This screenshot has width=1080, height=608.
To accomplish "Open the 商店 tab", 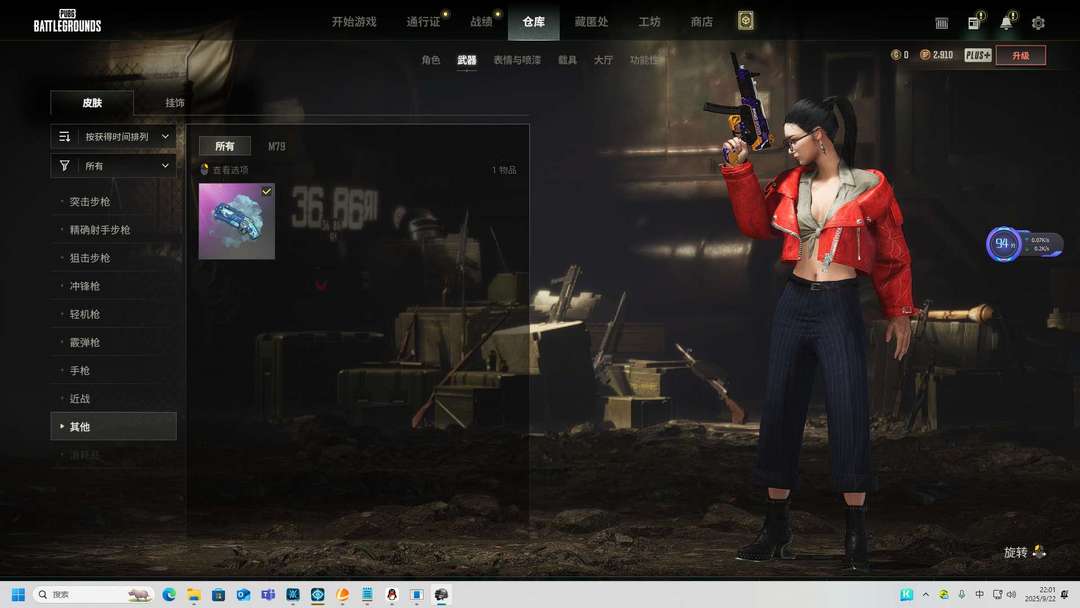I will [701, 22].
